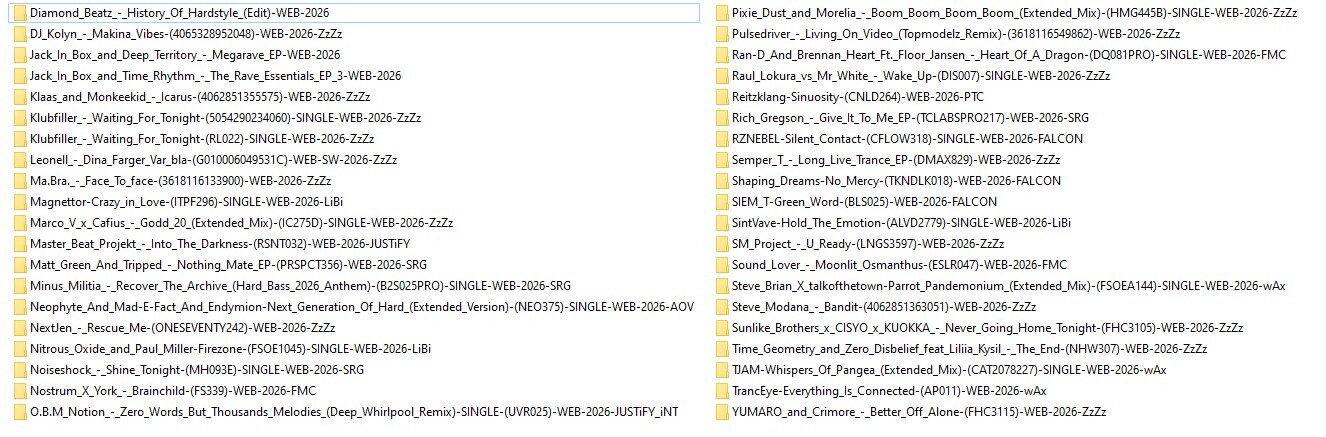Click folder icon beside O.B.M_Notion Zero_Words_But_Thousands_Melodies
This screenshot has width=1326, height=437.
(20, 412)
